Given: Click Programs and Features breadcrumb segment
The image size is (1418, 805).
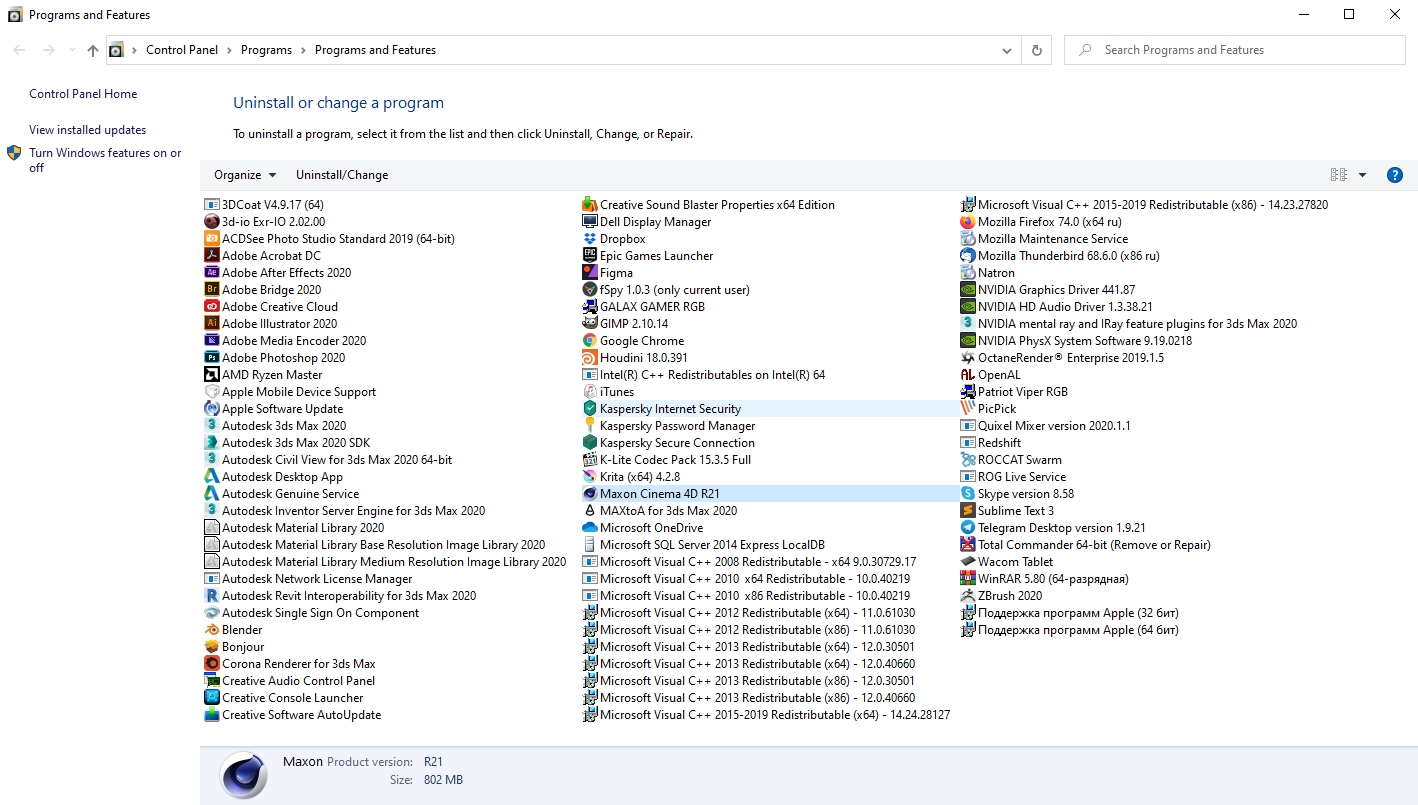Looking at the screenshot, I should tap(375, 50).
